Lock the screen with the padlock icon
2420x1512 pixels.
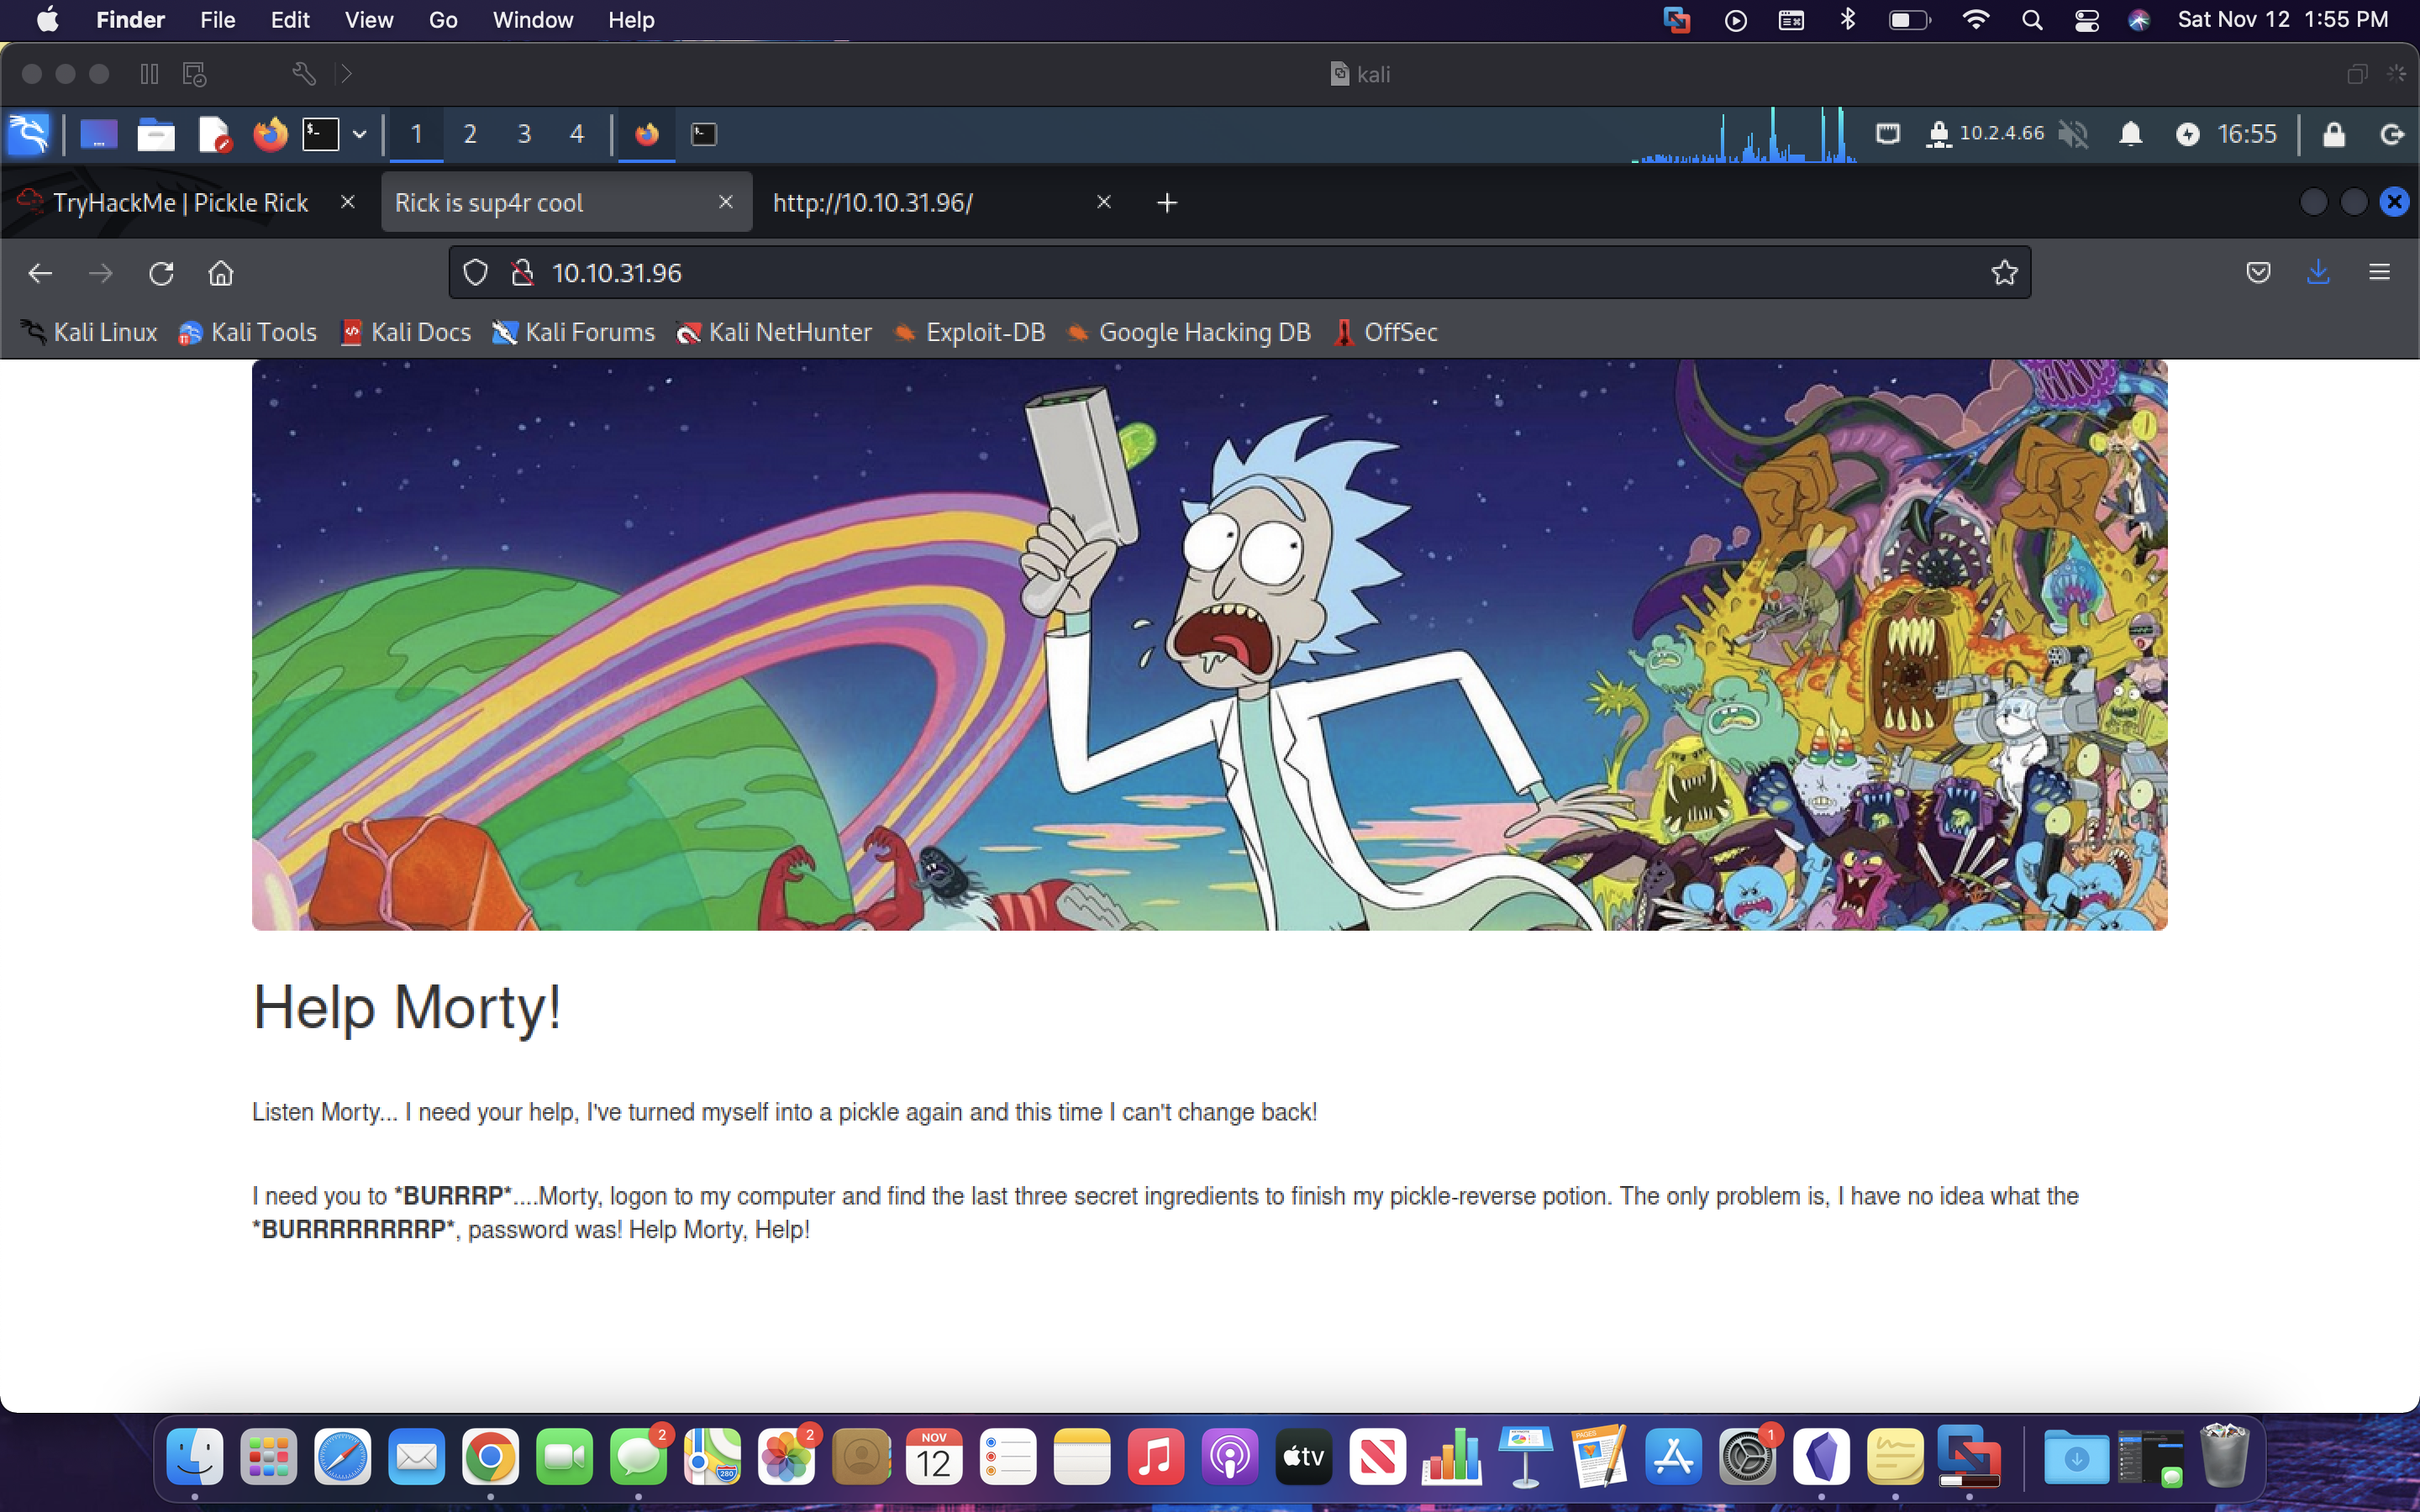(2334, 134)
